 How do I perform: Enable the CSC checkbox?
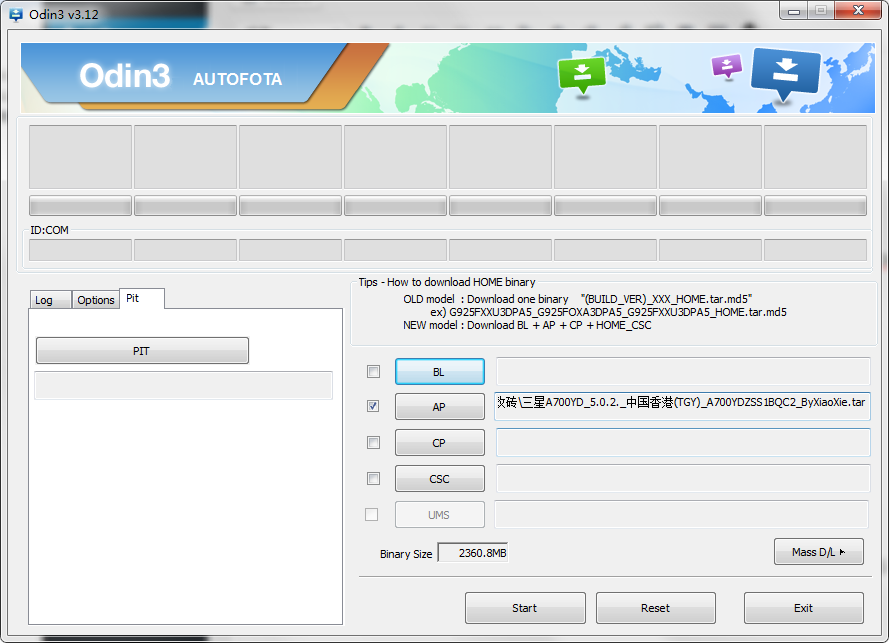pyautogui.click(x=373, y=479)
